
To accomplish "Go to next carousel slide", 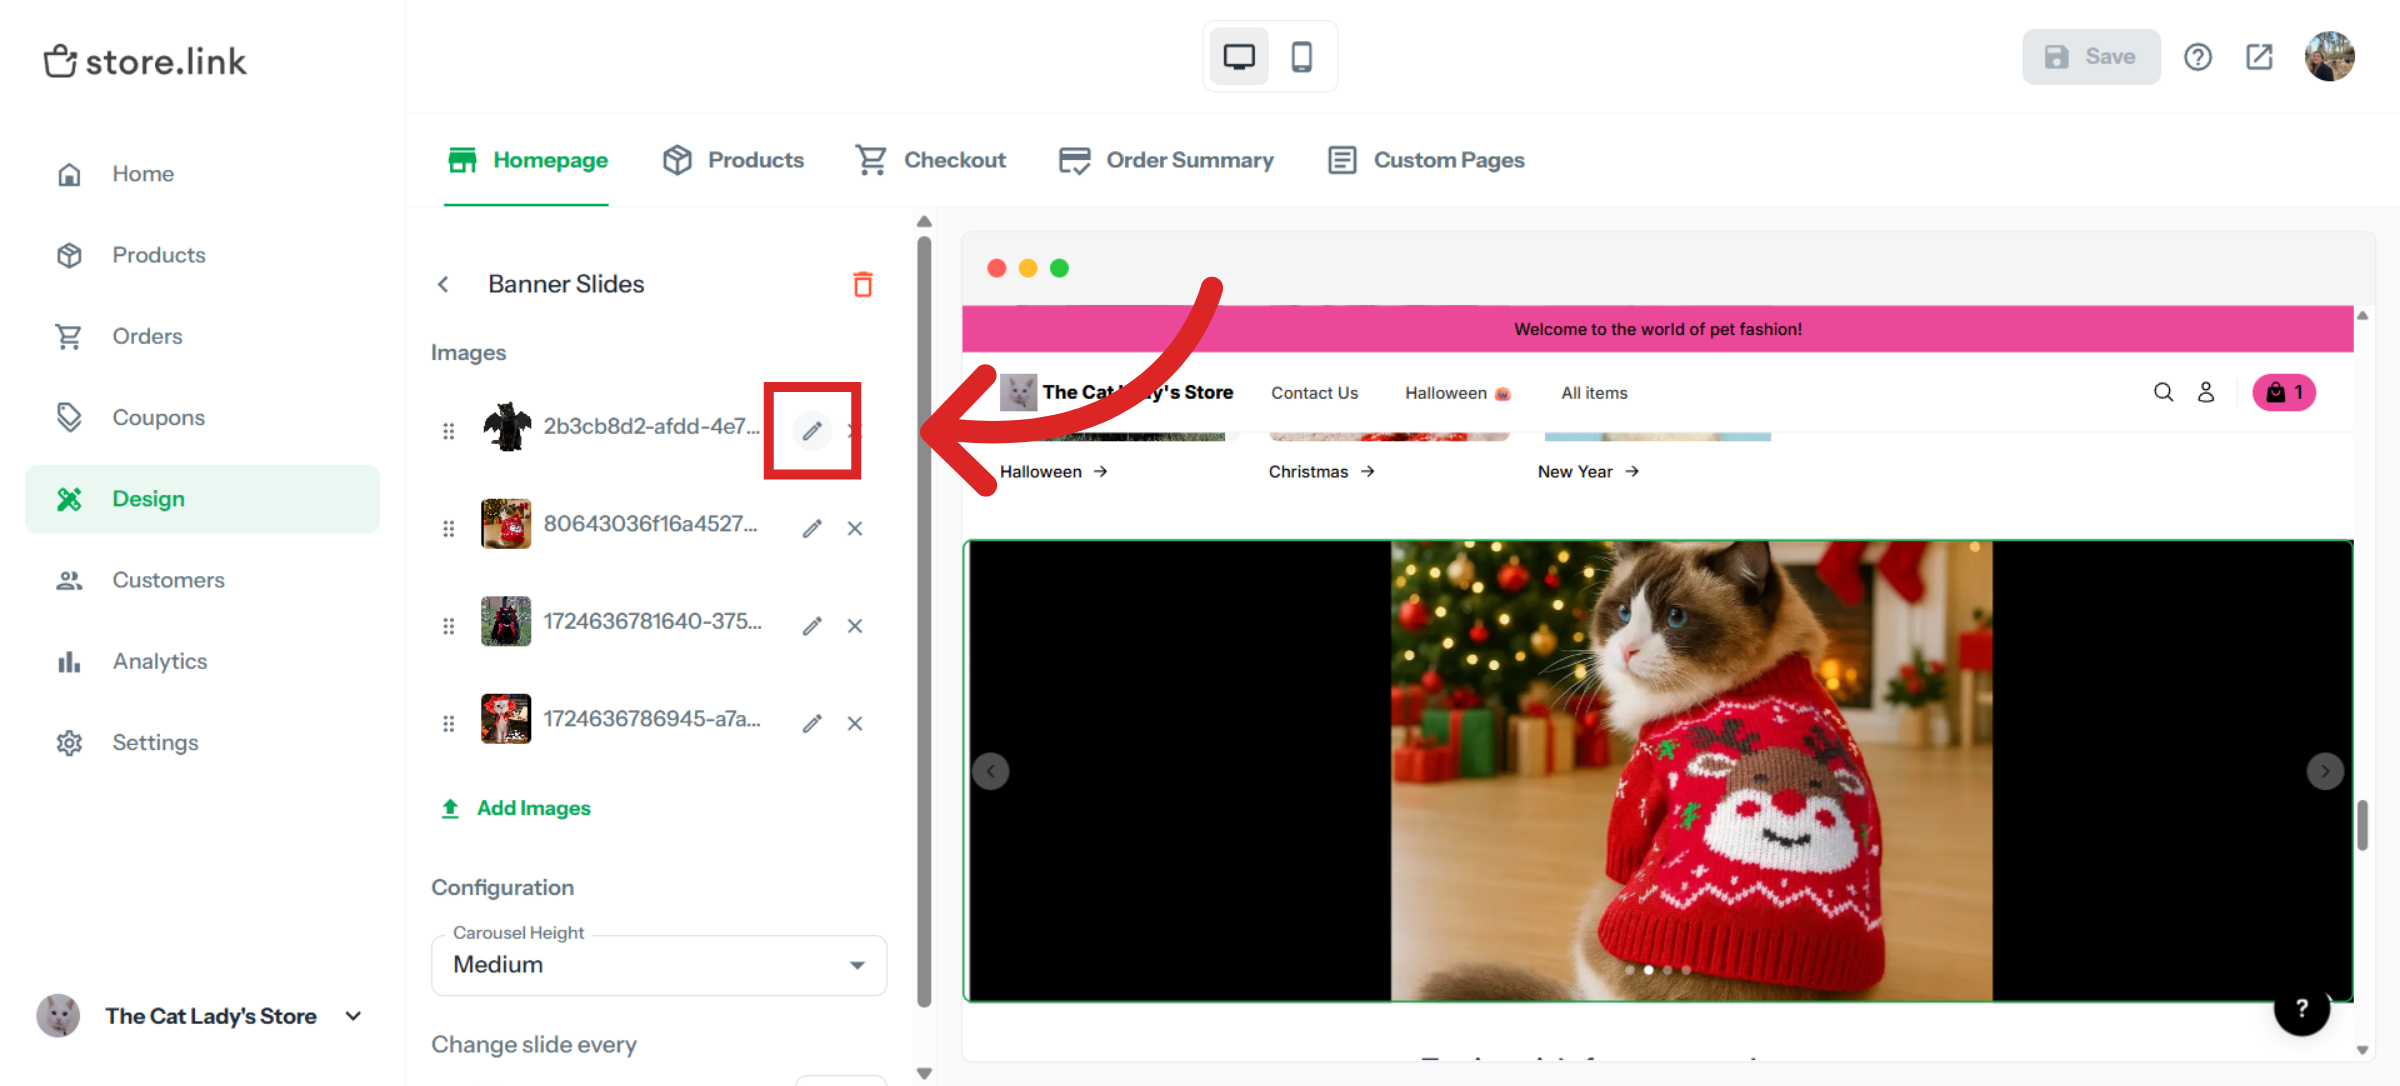I will tap(2324, 771).
